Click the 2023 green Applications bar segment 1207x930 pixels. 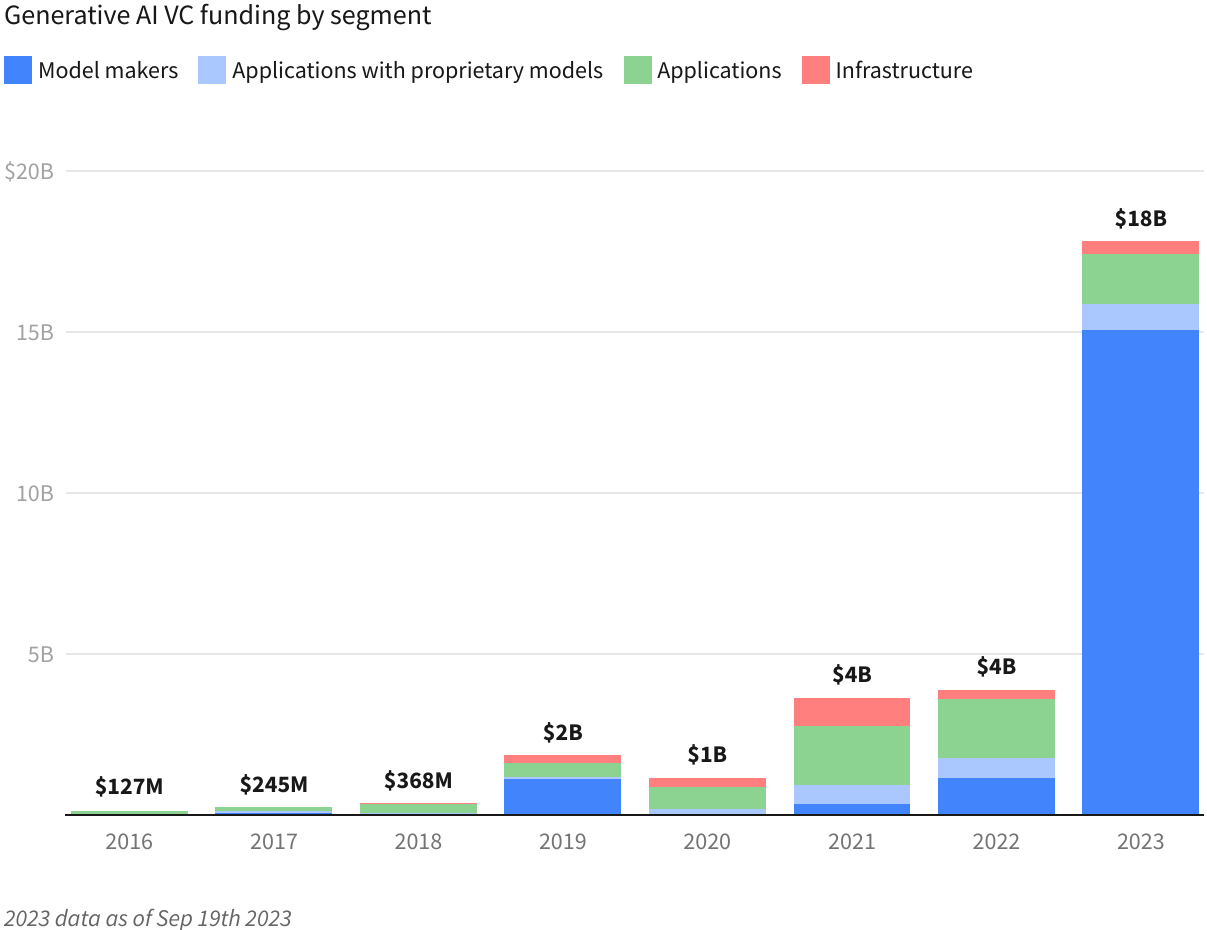[1140, 278]
